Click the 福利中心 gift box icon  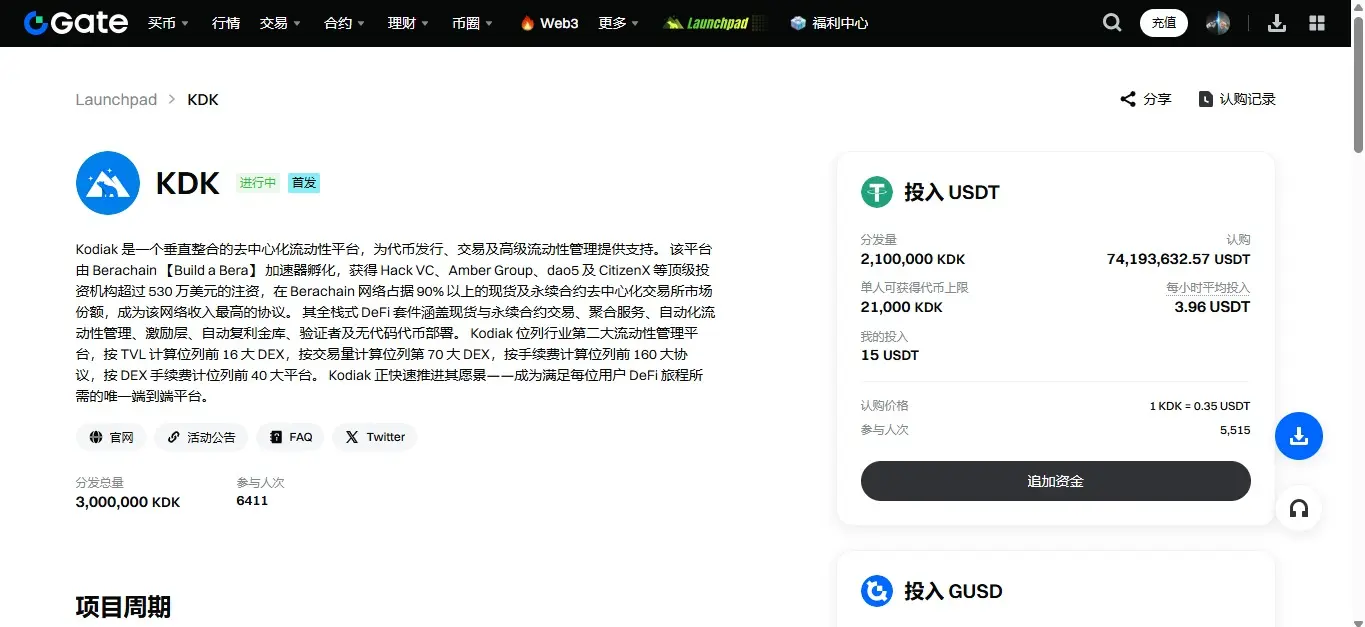tap(798, 22)
